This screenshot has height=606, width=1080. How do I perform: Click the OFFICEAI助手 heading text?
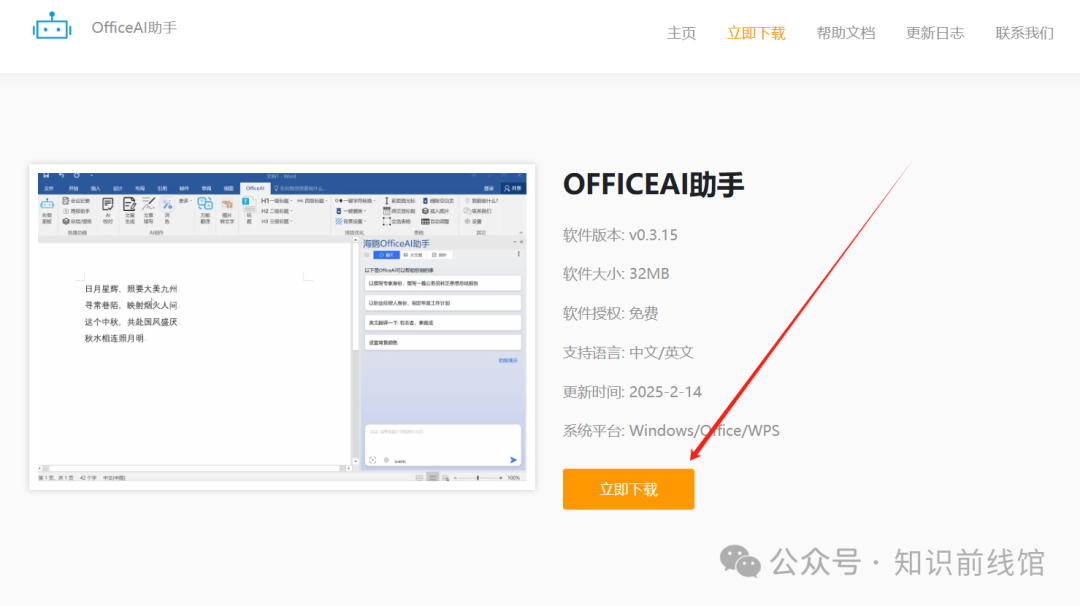(653, 185)
